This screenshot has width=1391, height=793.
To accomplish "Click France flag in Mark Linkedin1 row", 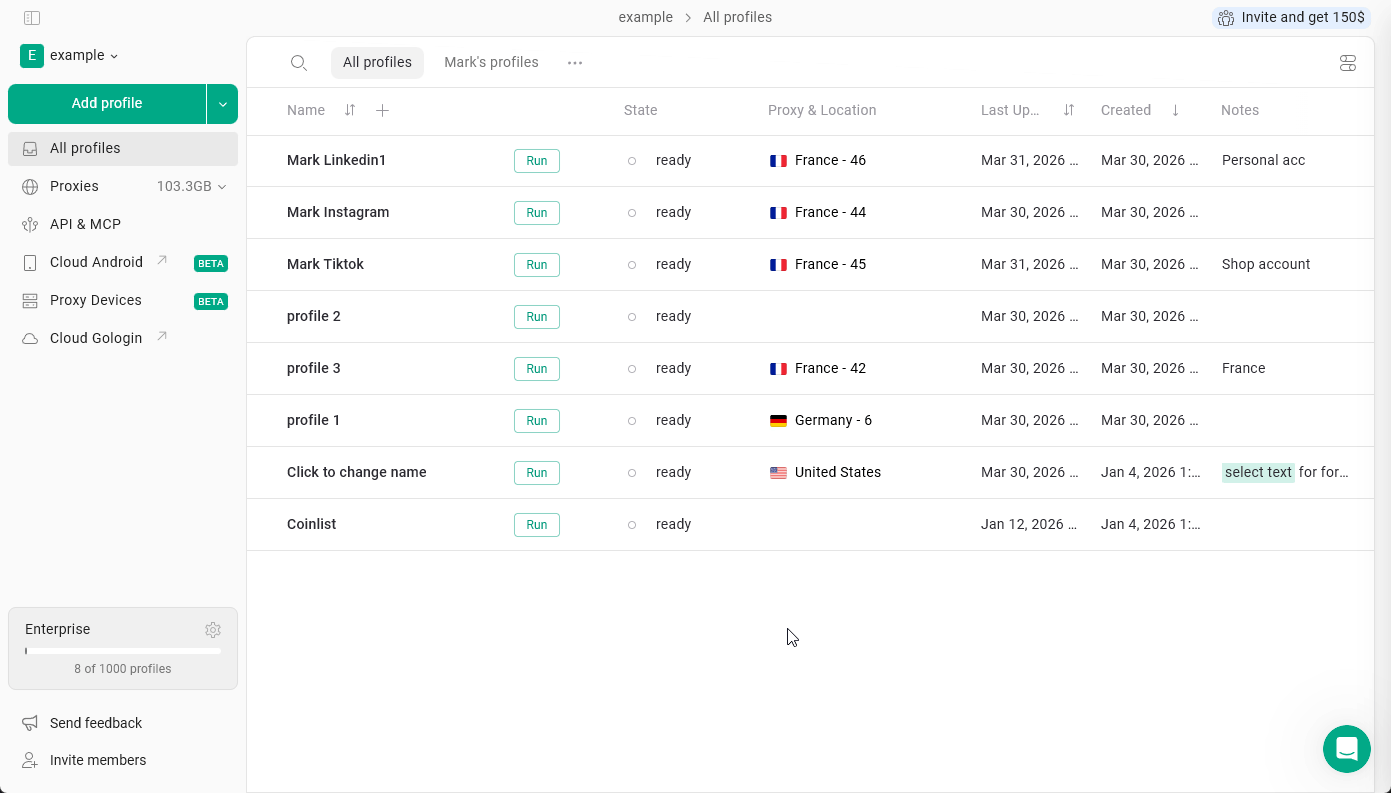I will pyautogui.click(x=778, y=161).
